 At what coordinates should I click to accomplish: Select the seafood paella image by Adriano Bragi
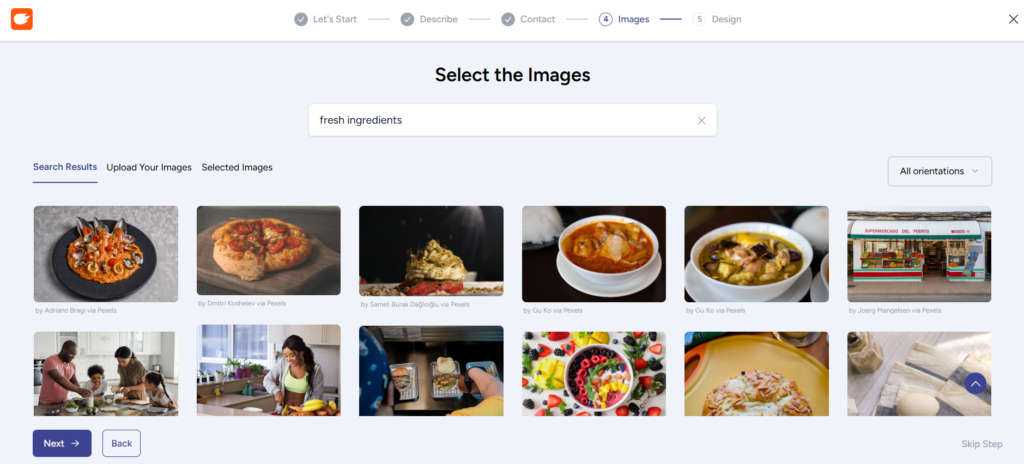106,254
